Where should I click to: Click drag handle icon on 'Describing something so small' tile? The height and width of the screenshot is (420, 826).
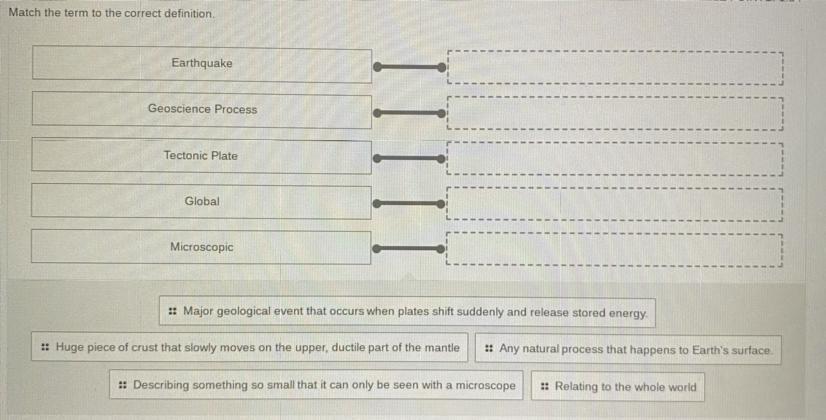tap(122, 385)
